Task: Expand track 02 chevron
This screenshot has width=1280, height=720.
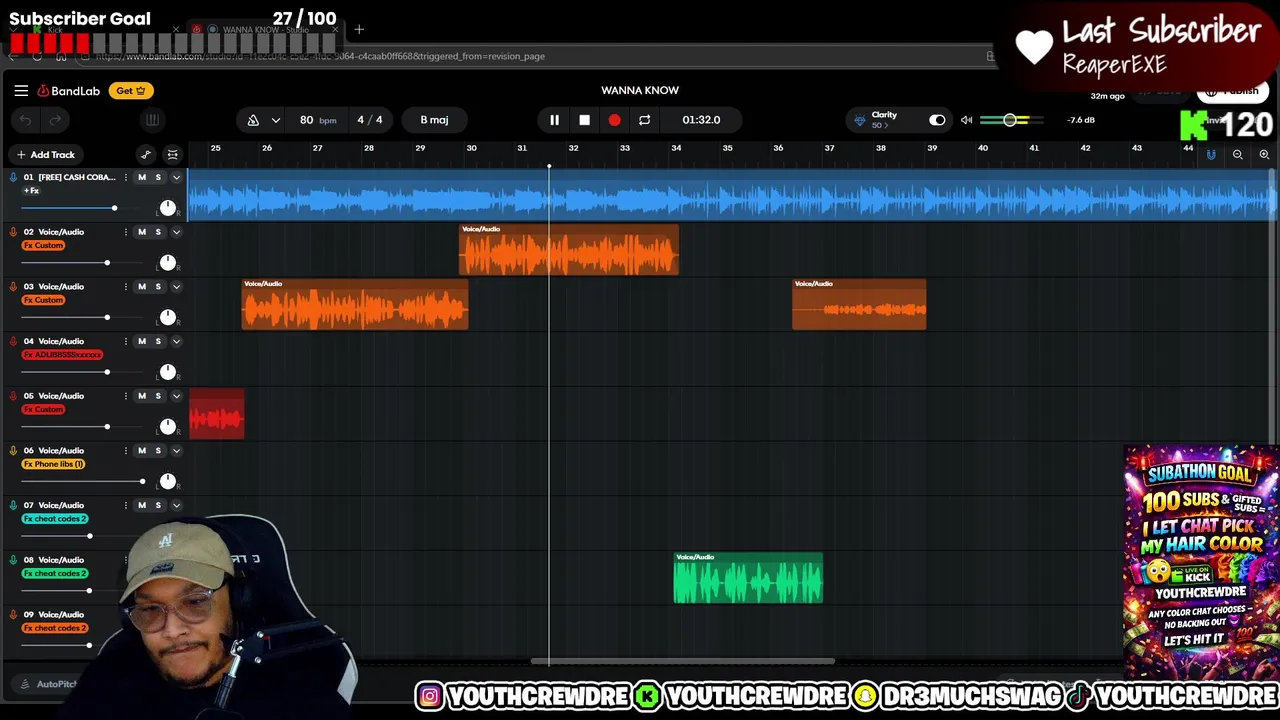Action: 176,232
